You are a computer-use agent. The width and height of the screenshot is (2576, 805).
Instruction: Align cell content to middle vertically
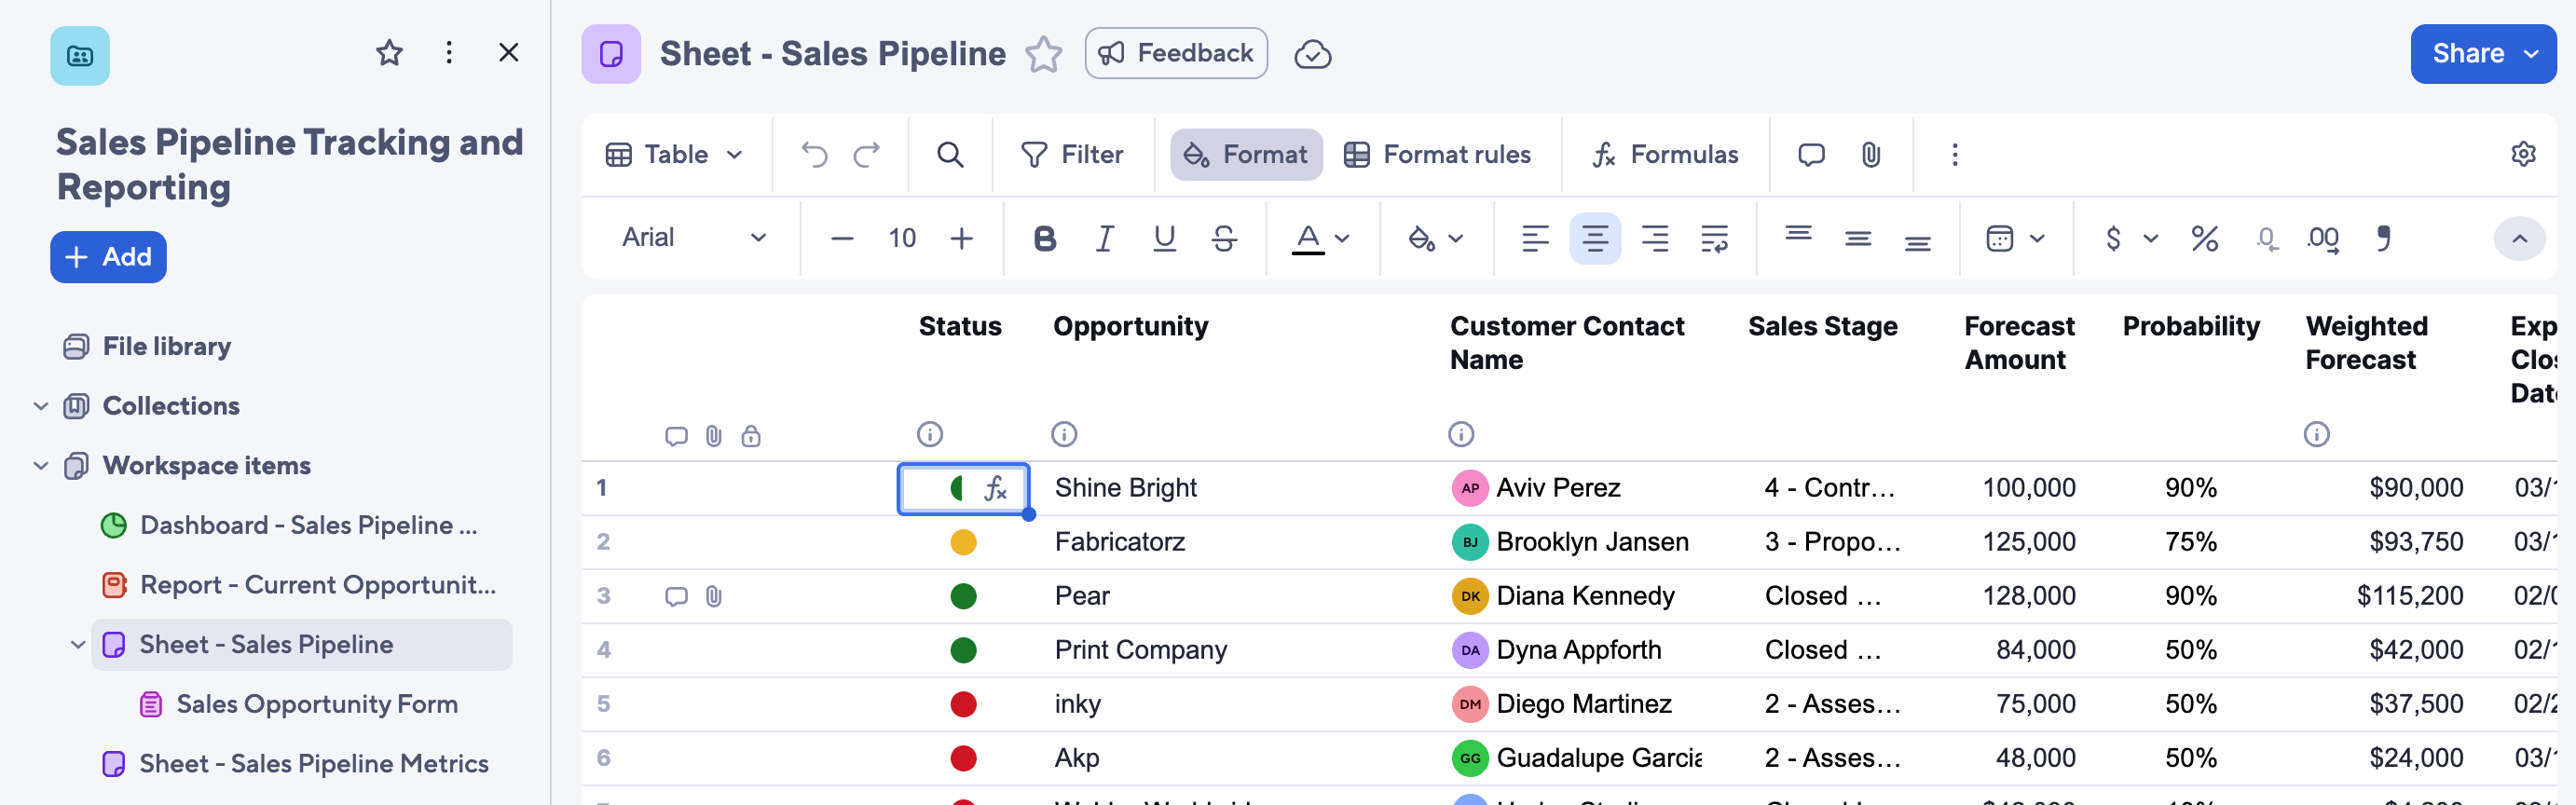[x=1858, y=238]
